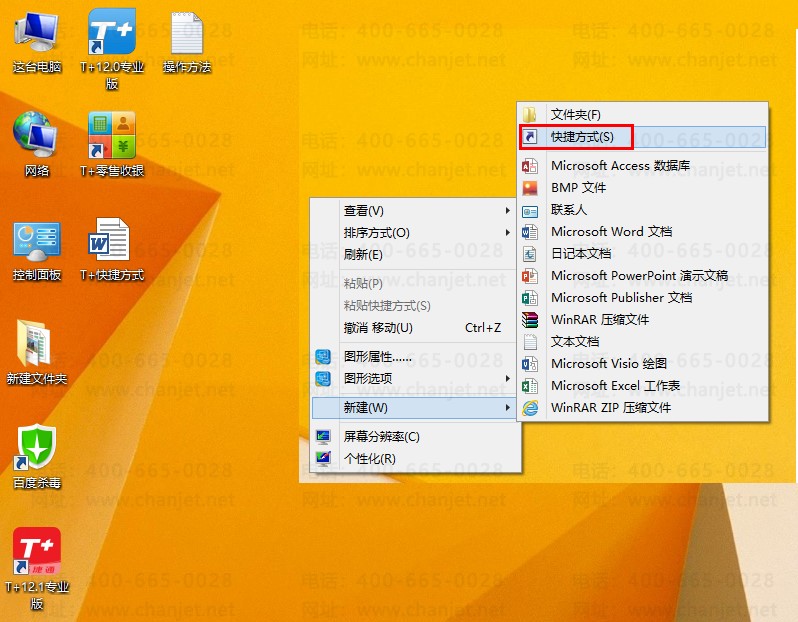Open 个性化(R) from the context menu
The width and height of the screenshot is (798, 622).
click(x=416, y=459)
